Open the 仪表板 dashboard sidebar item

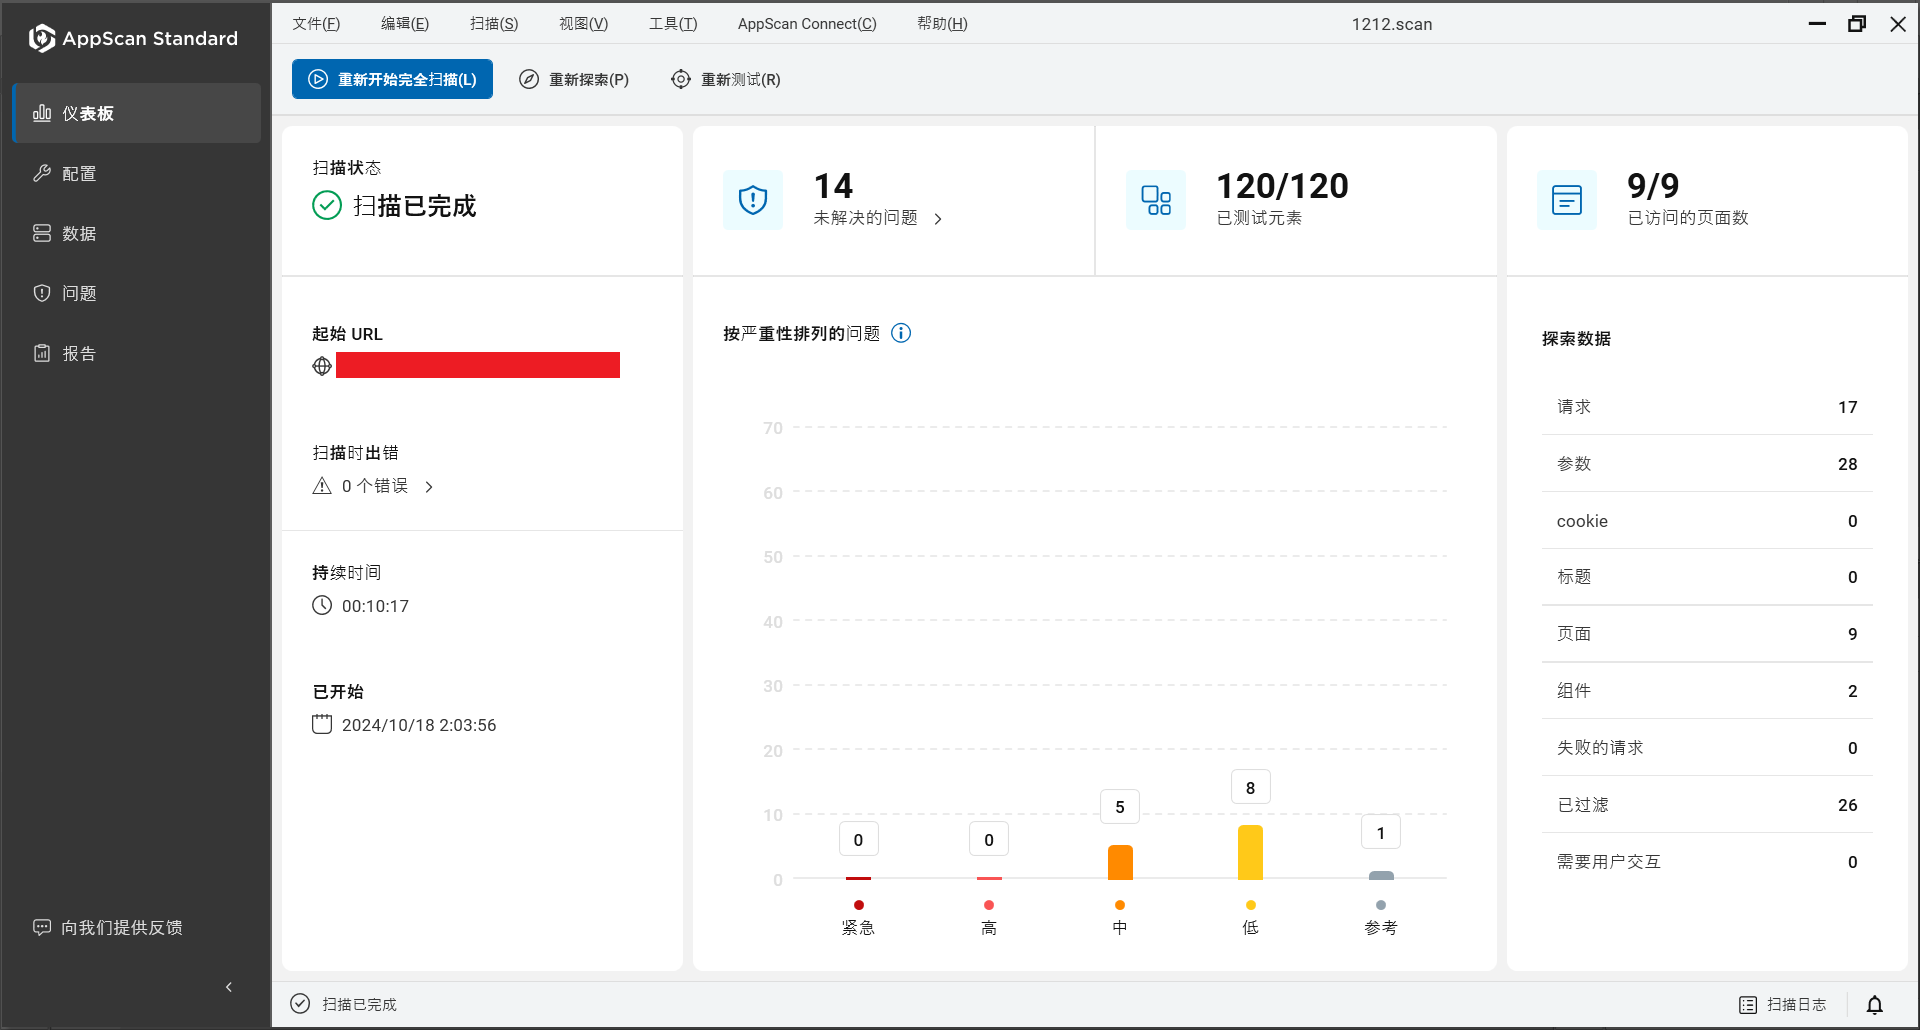point(136,113)
